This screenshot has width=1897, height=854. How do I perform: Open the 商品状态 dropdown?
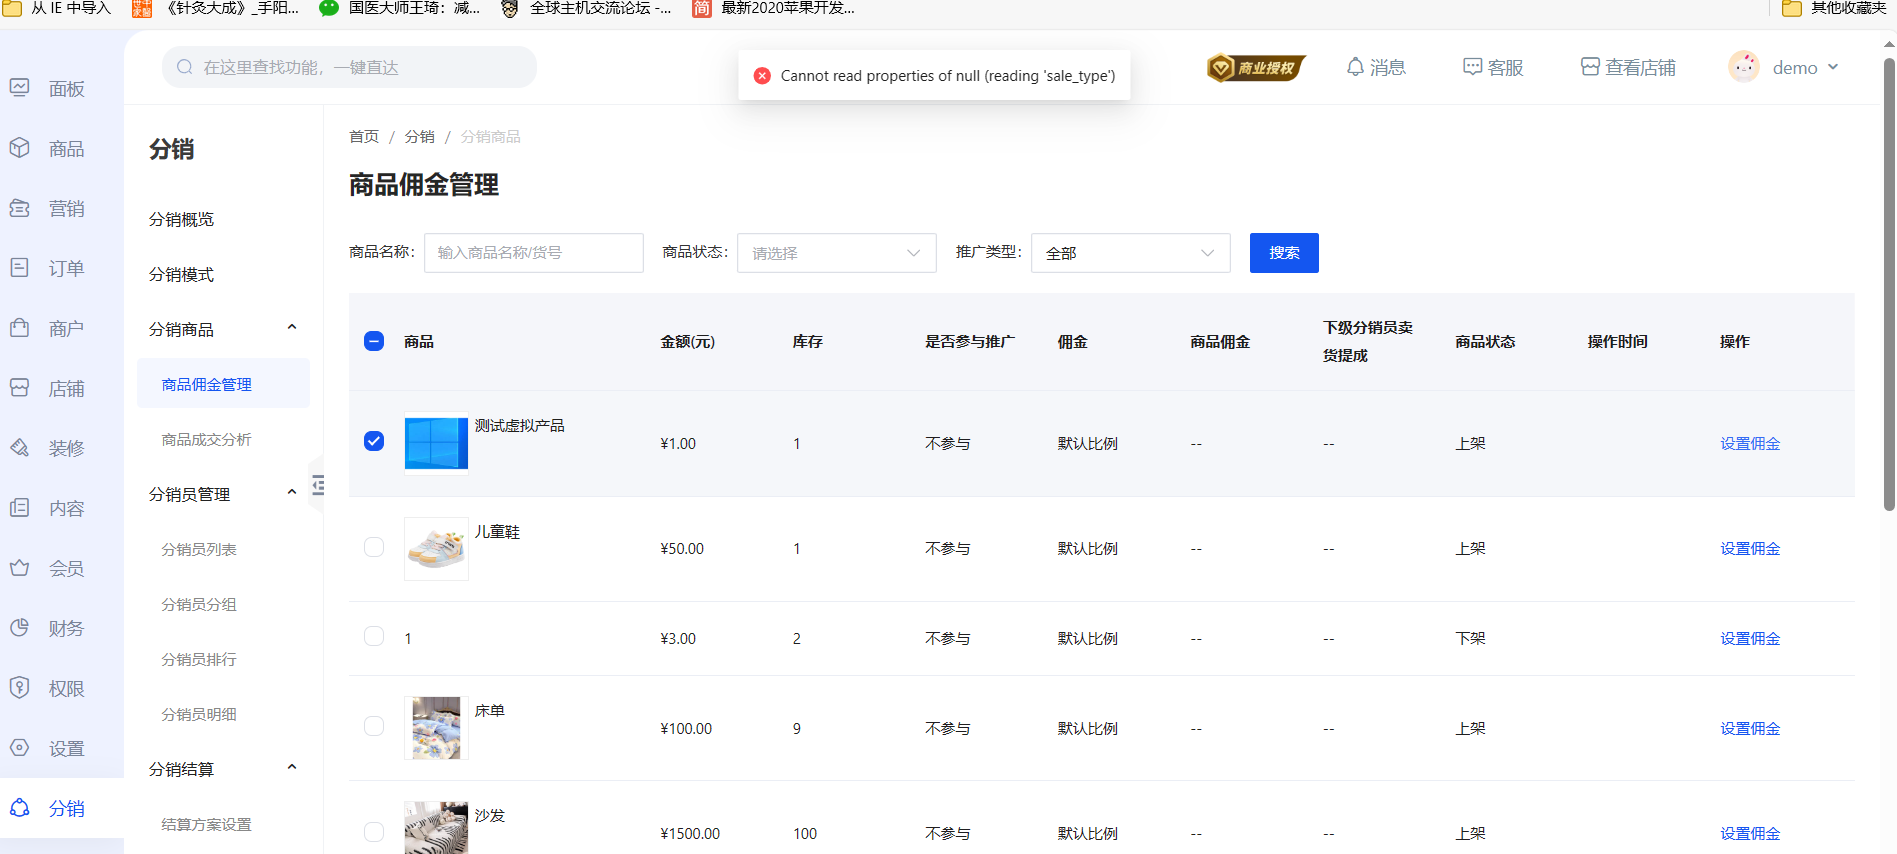coord(837,253)
